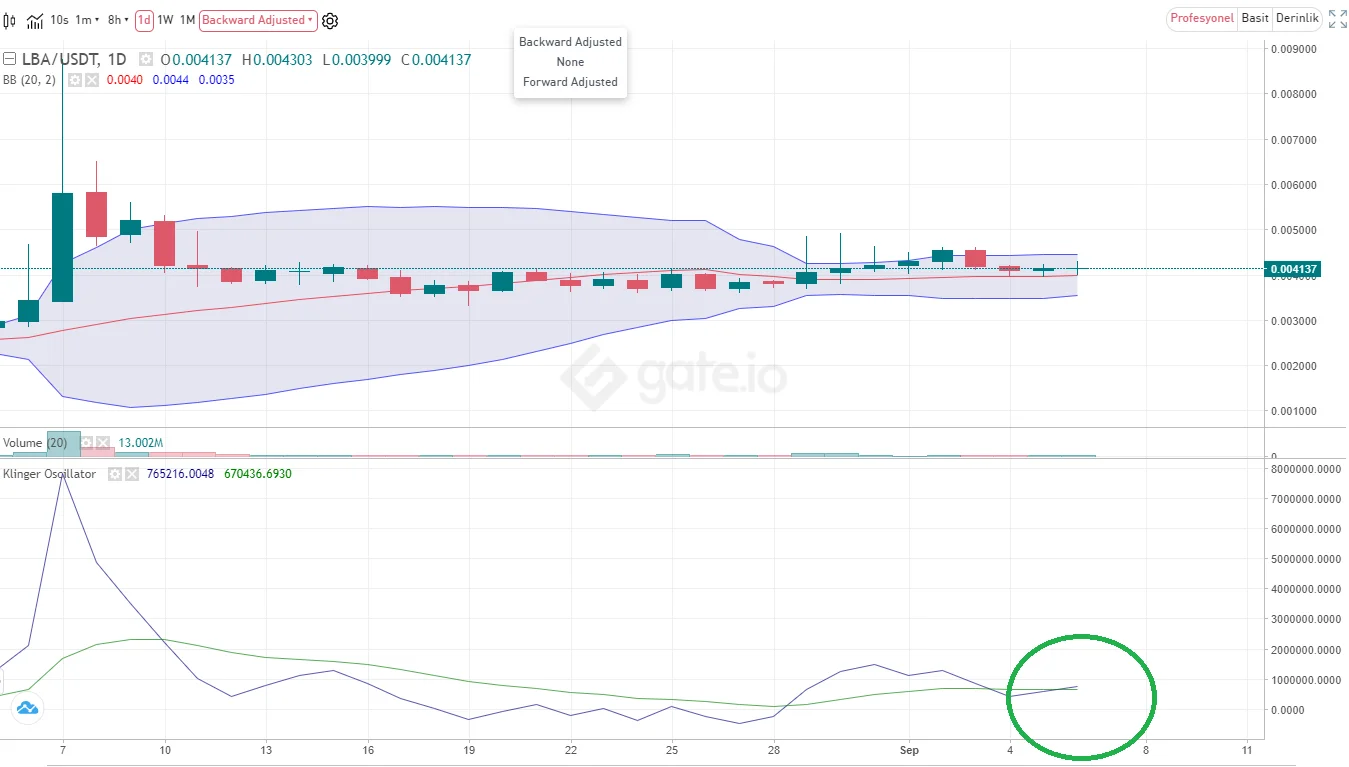Click the BB upper band value 0.0044
This screenshot has width=1349, height=767.
click(x=170, y=80)
